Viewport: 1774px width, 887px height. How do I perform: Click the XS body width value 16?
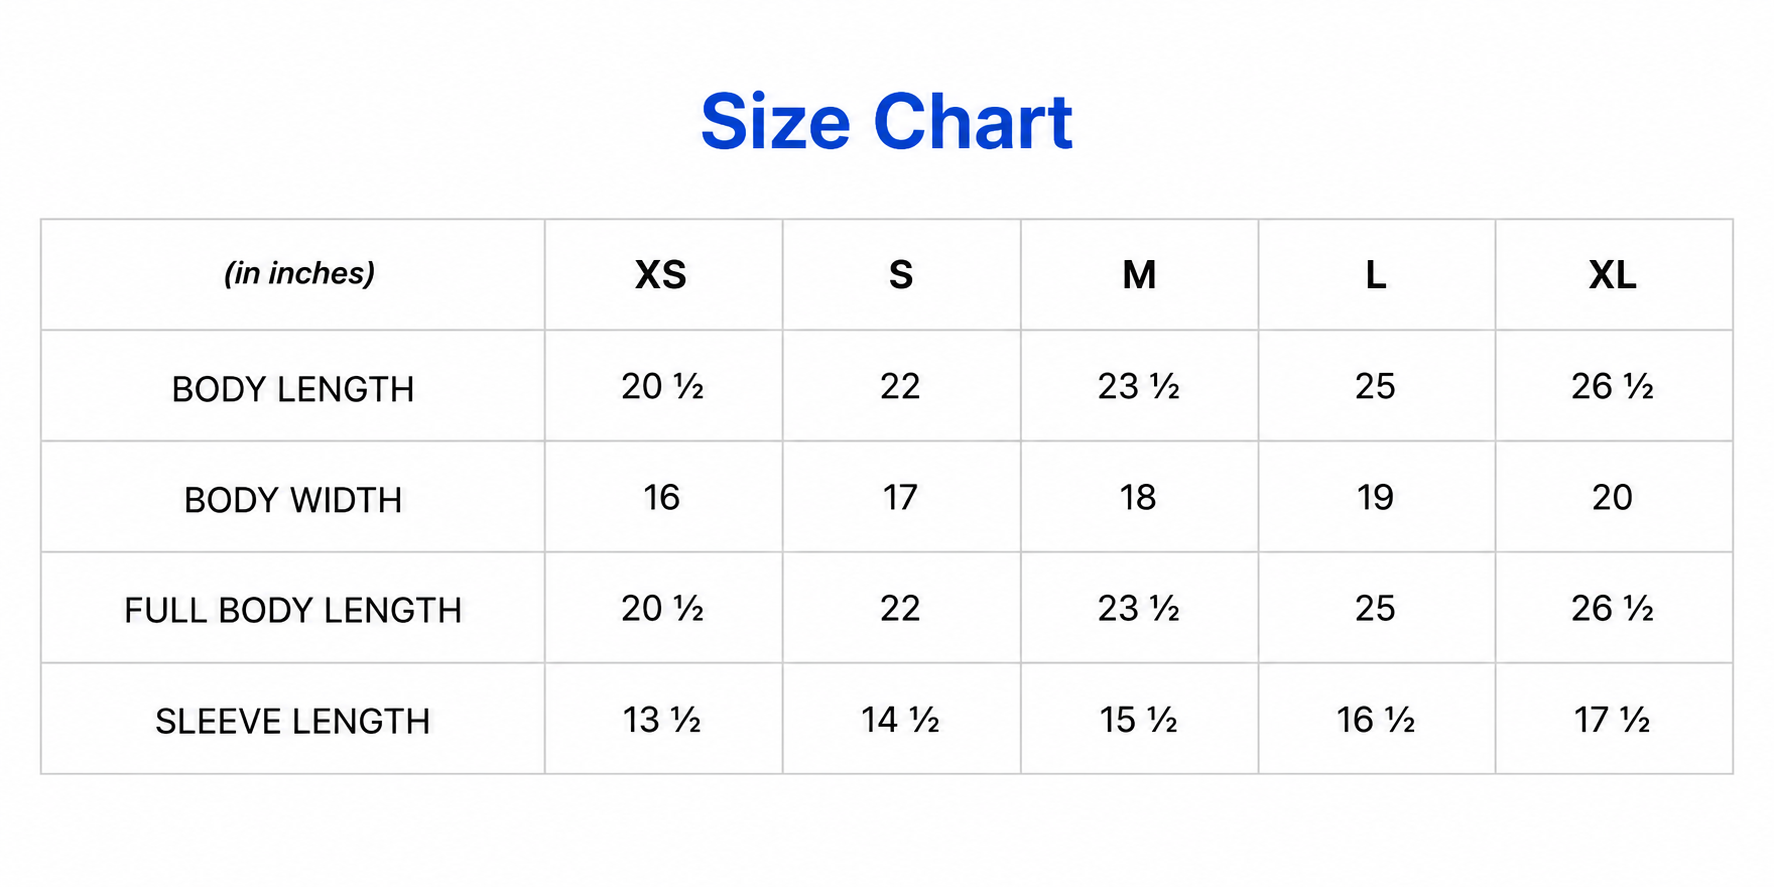[x=661, y=497]
